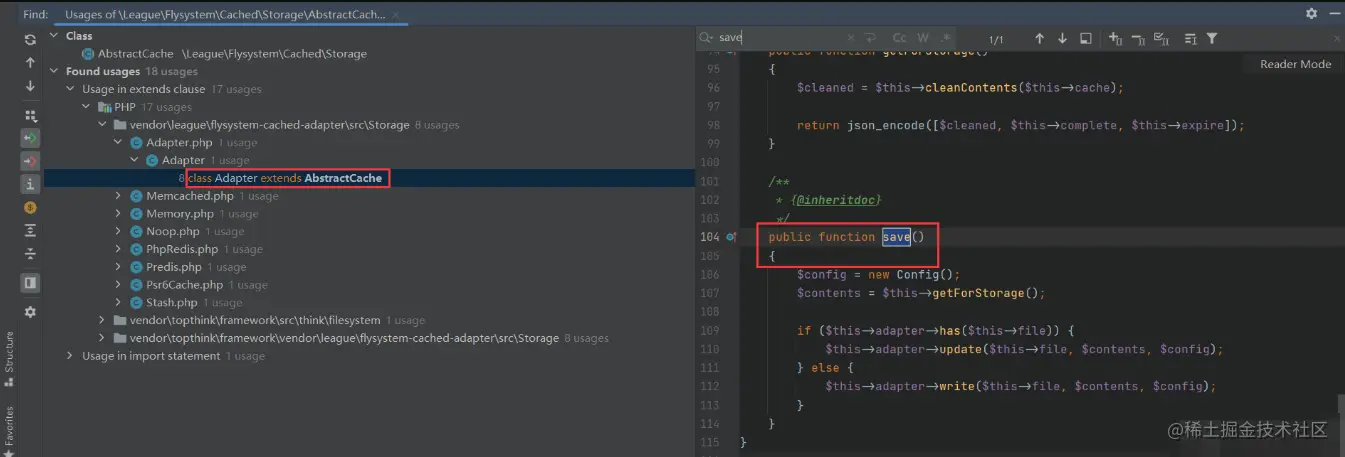
Task: Collapse the Adapter.php node
Action: (119, 143)
